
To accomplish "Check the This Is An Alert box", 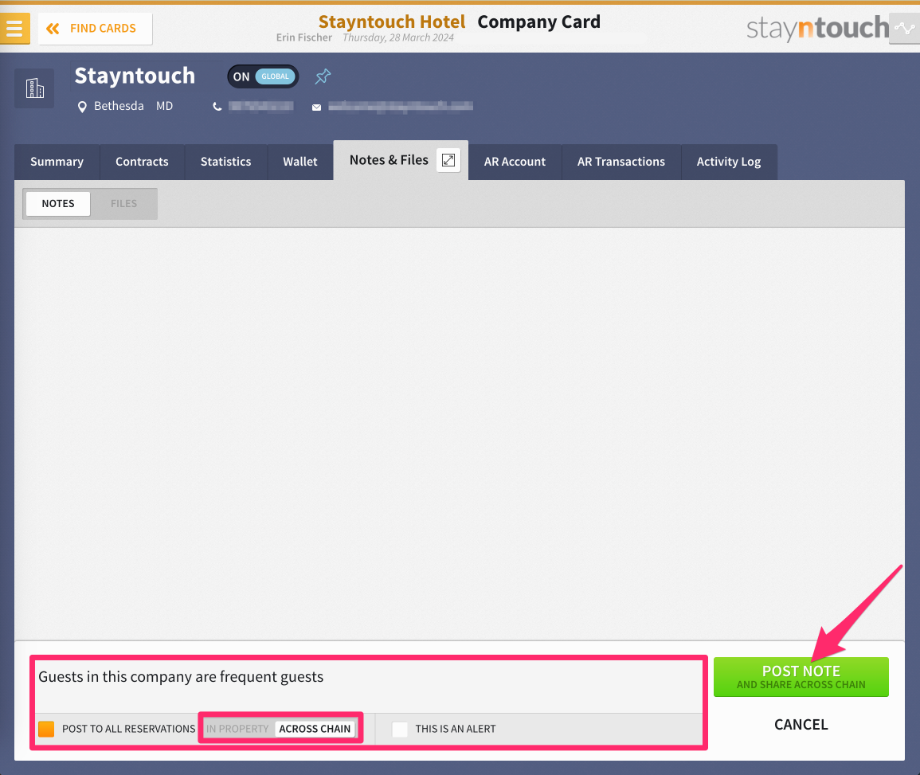I will coord(400,729).
